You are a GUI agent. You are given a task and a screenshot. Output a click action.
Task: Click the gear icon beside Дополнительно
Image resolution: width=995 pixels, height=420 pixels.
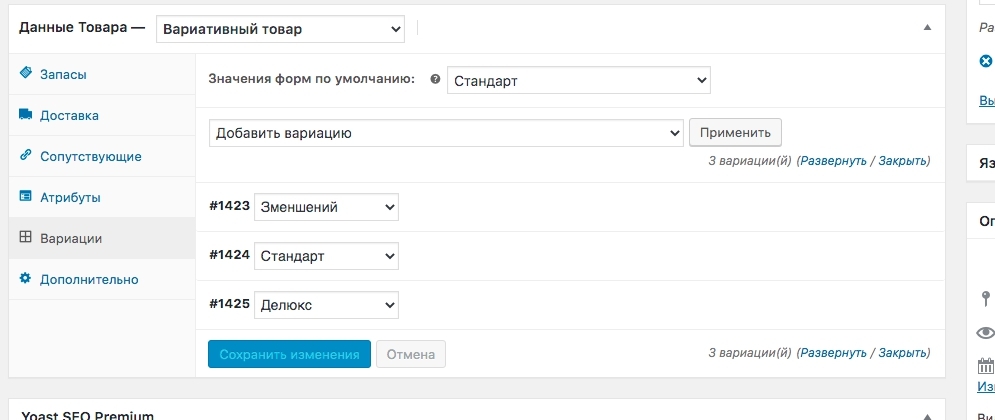pyautogui.click(x=25, y=279)
